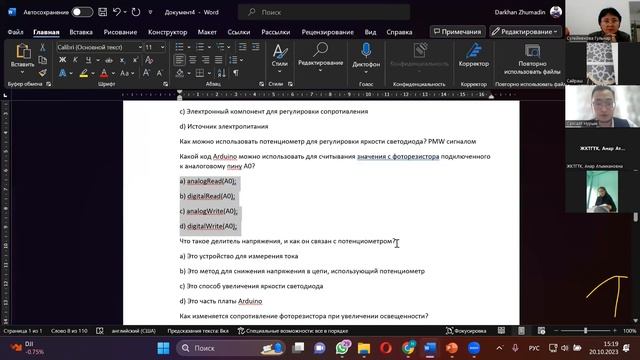
Task: Toggle superscript formatting
Action: tap(135, 60)
